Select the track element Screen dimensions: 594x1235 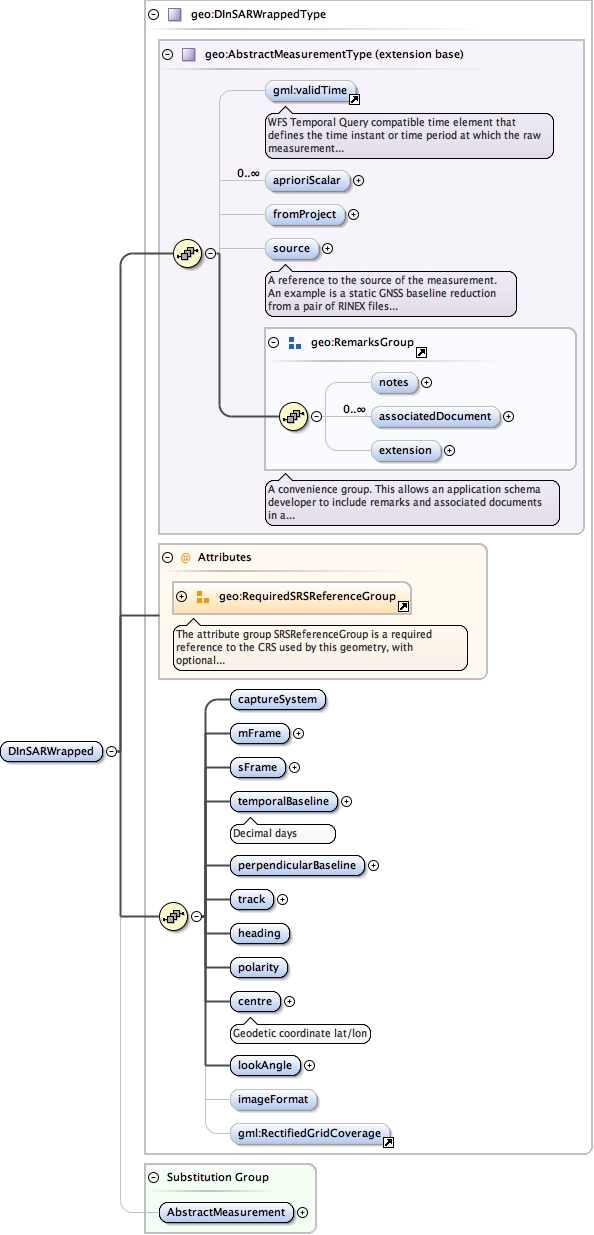coord(251,899)
